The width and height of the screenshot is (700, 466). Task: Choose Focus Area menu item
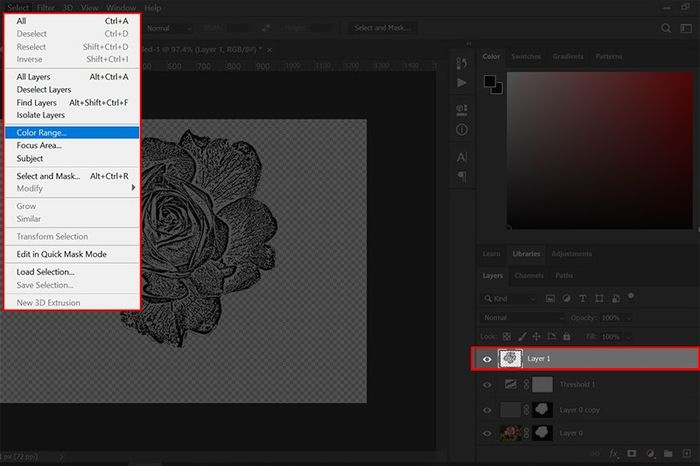[72, 146]
